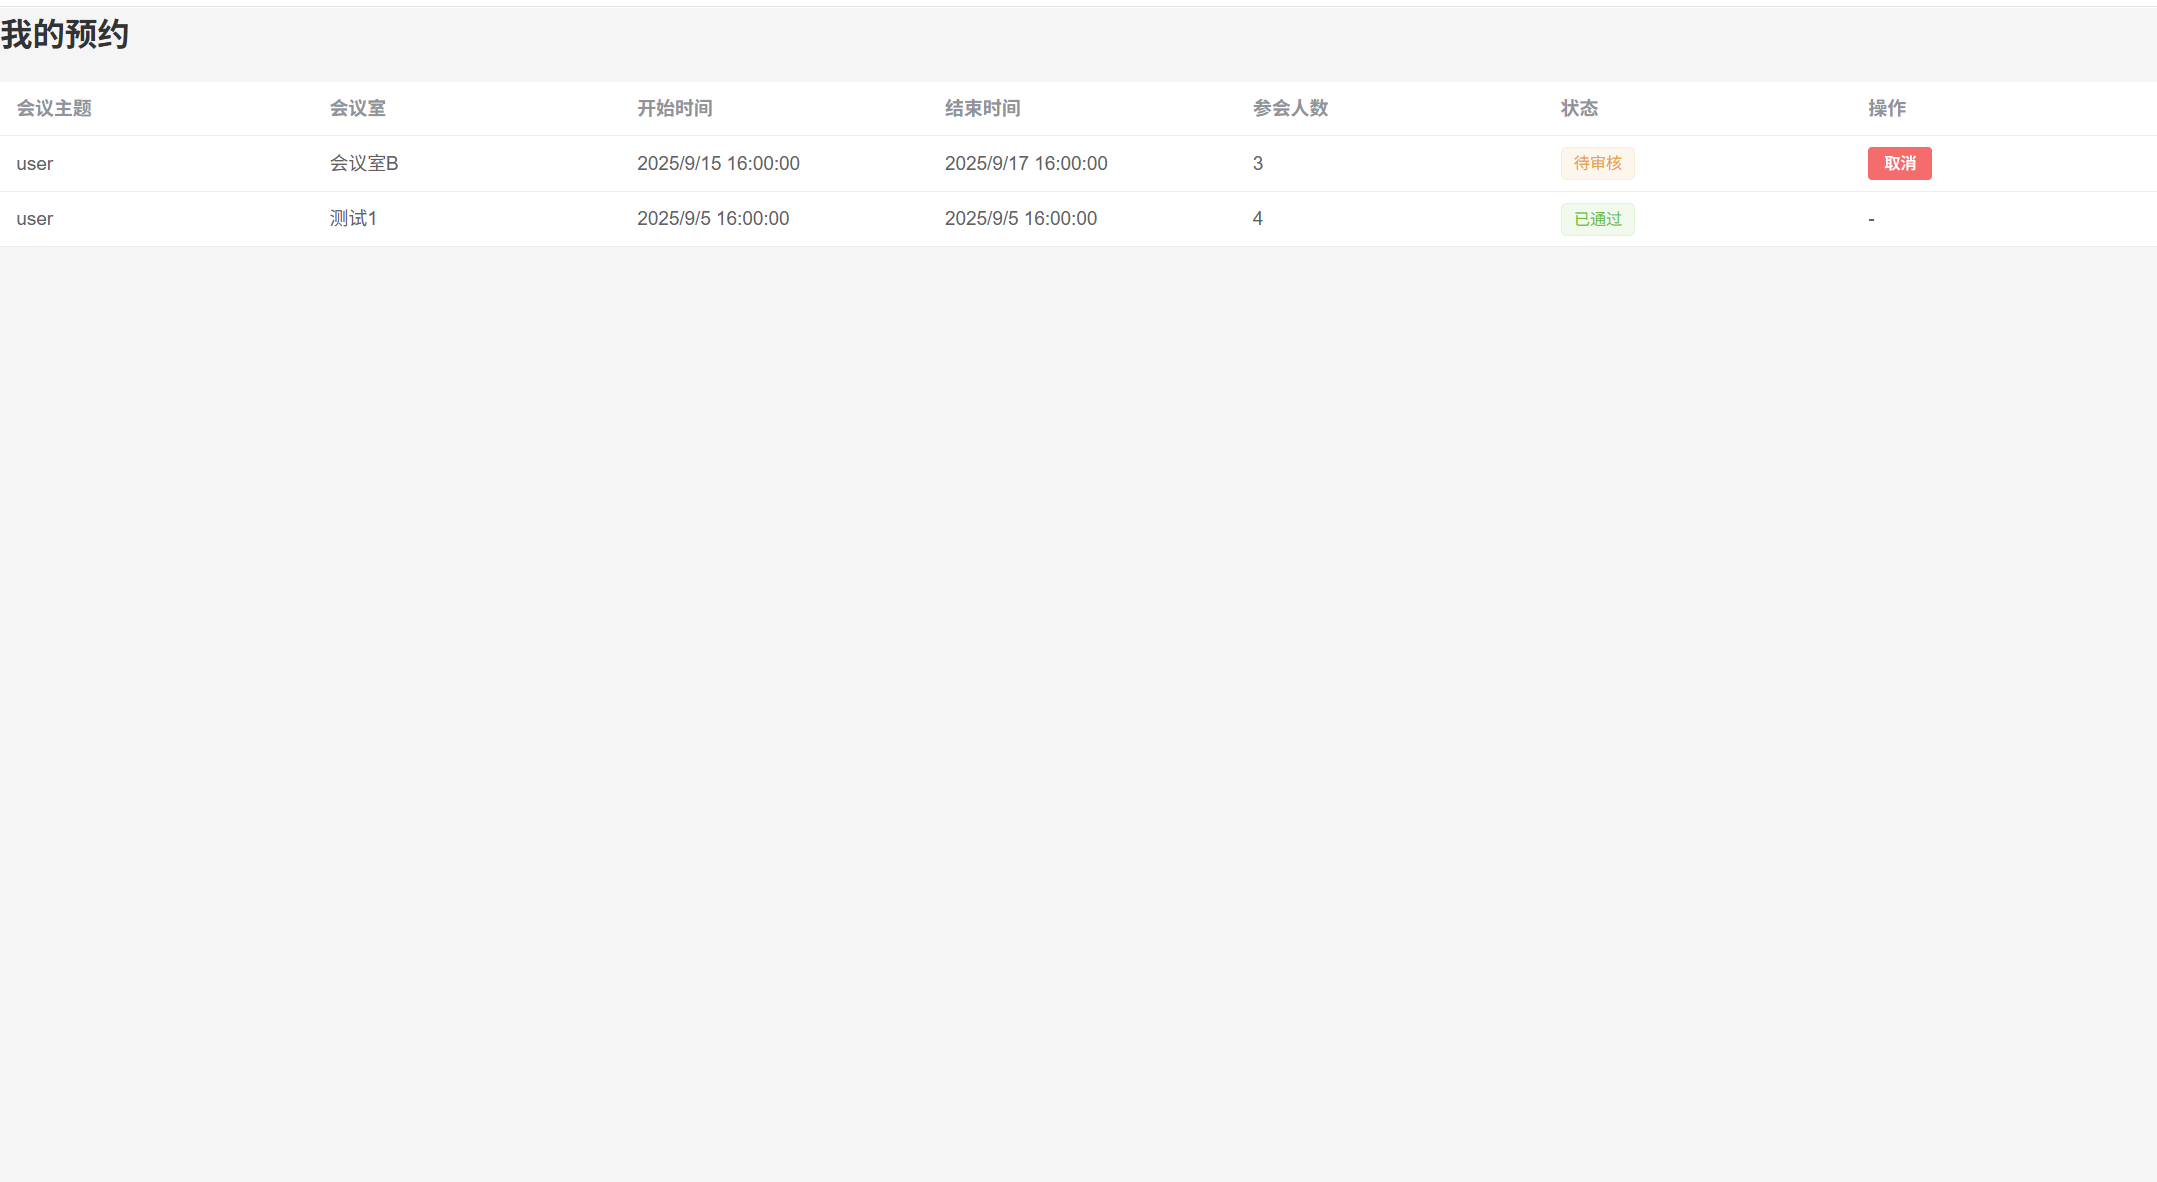2157x1182 pixels.
Task: Select the 我的预约 page heading
Action: pos(65,35)
